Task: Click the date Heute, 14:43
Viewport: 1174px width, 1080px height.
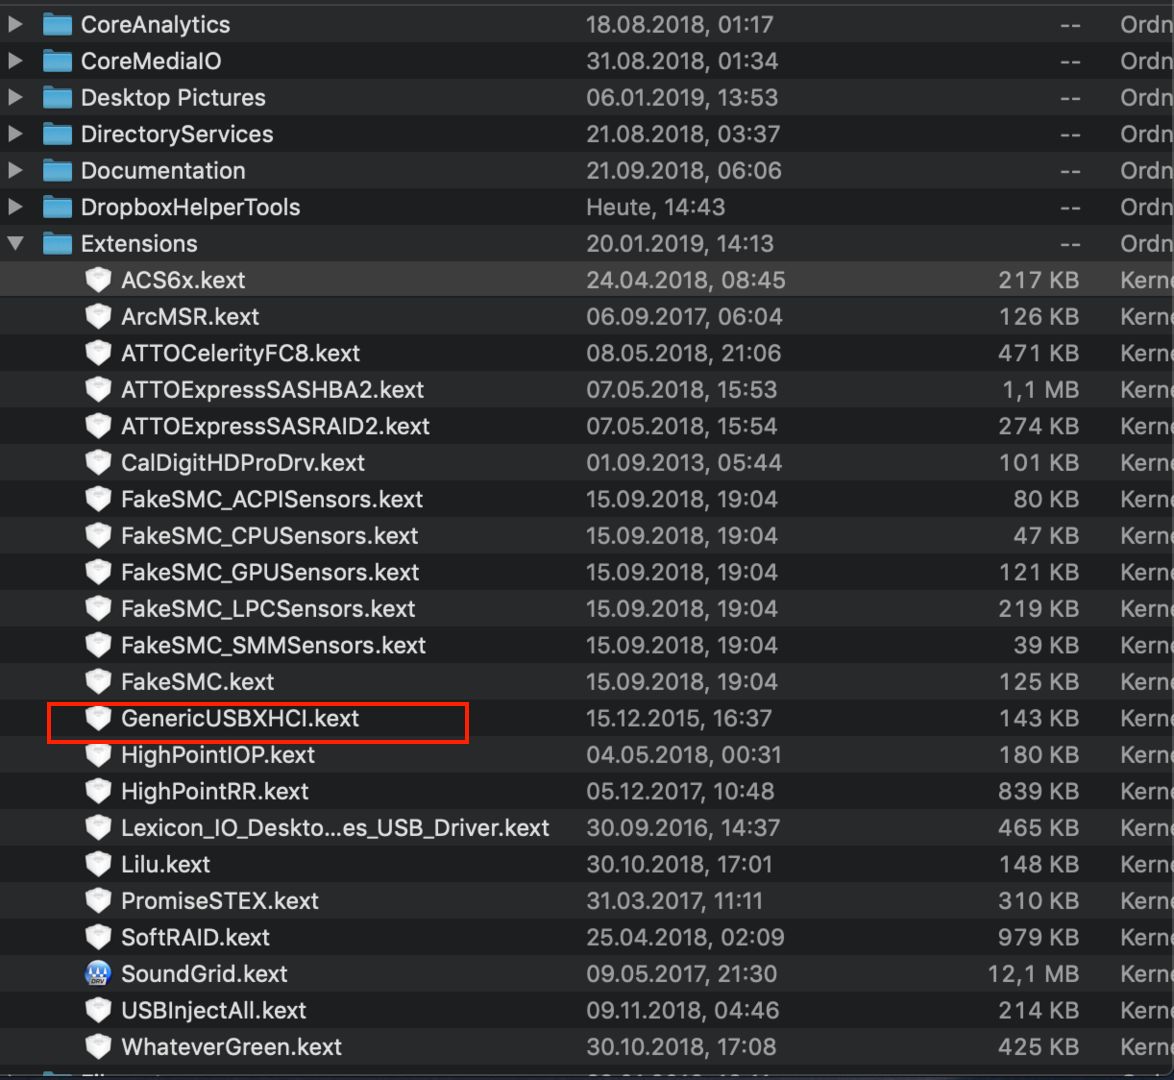Action: pyautogui.click(x=656, y=207)
